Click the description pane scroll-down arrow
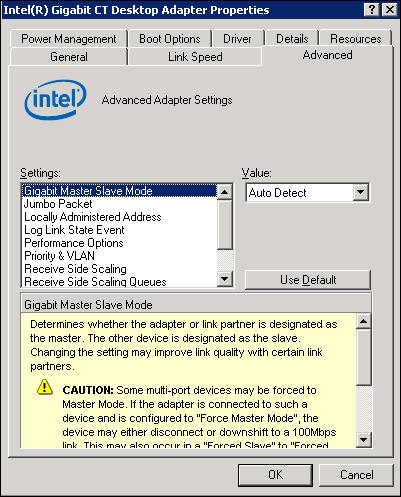Image resolution: width=401 pixels, height=497 pixels. click(364, 440)
